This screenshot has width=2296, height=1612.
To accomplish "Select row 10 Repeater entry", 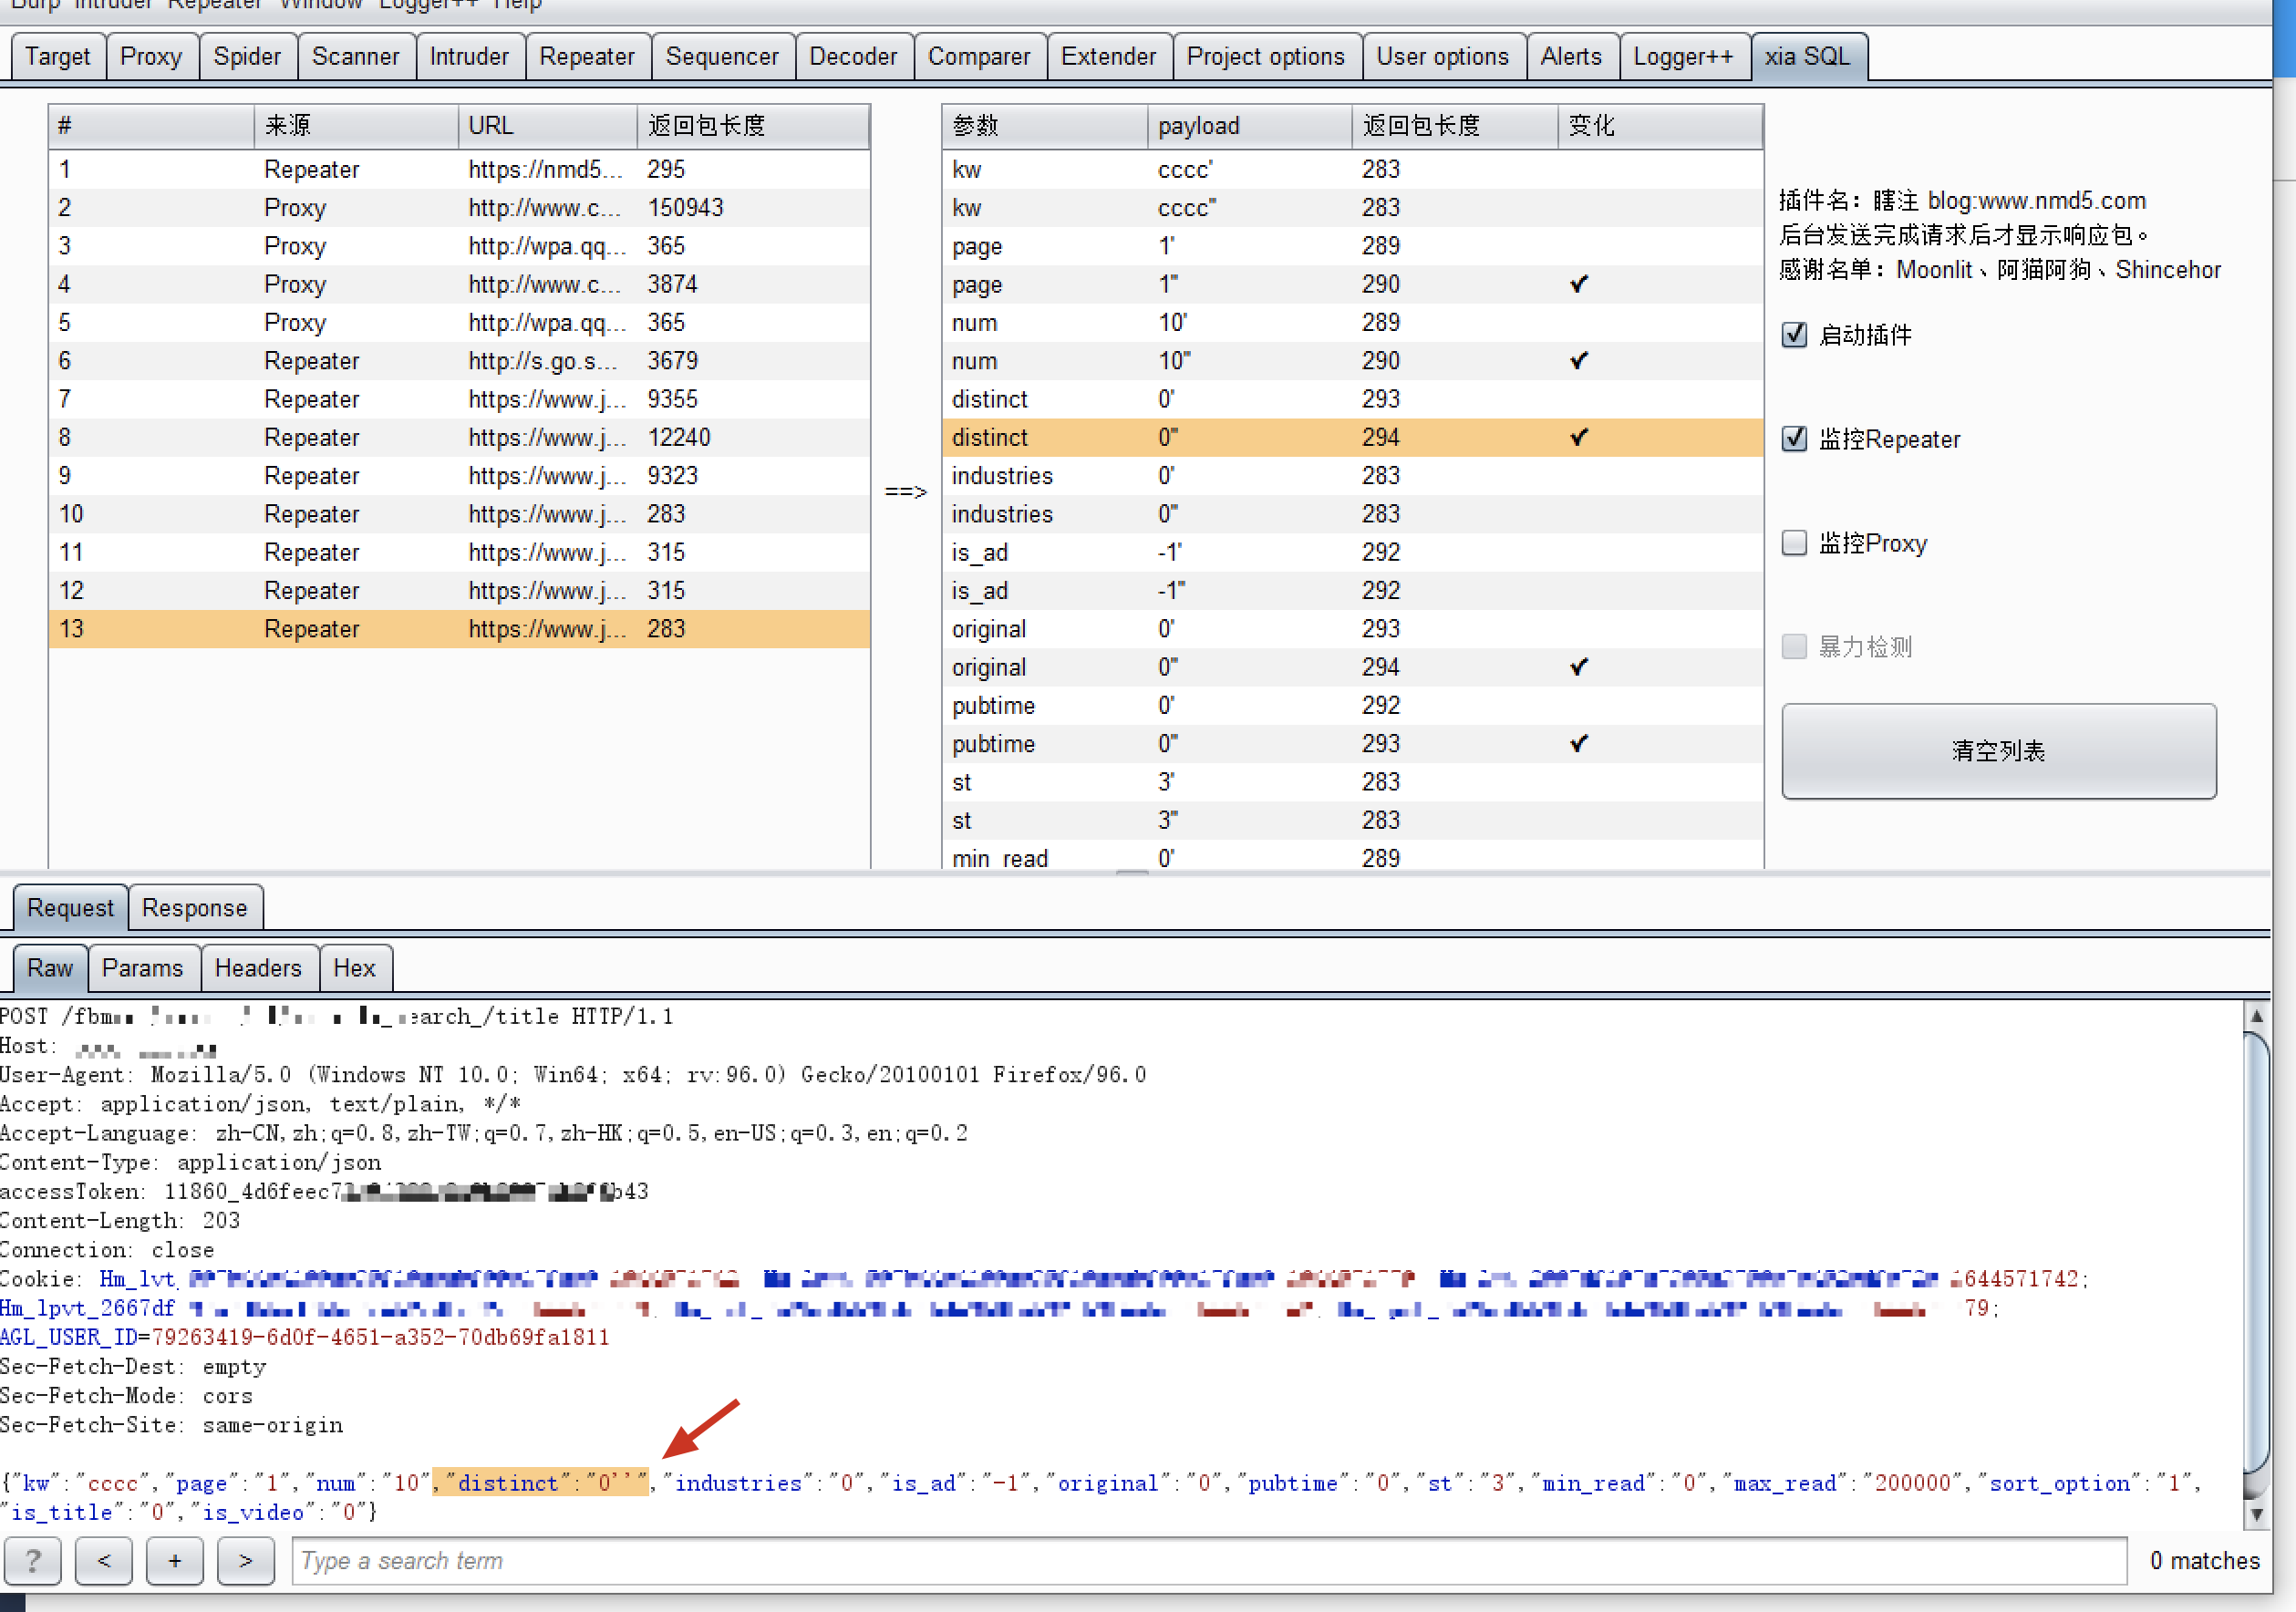I will click(x=459, y=514).
